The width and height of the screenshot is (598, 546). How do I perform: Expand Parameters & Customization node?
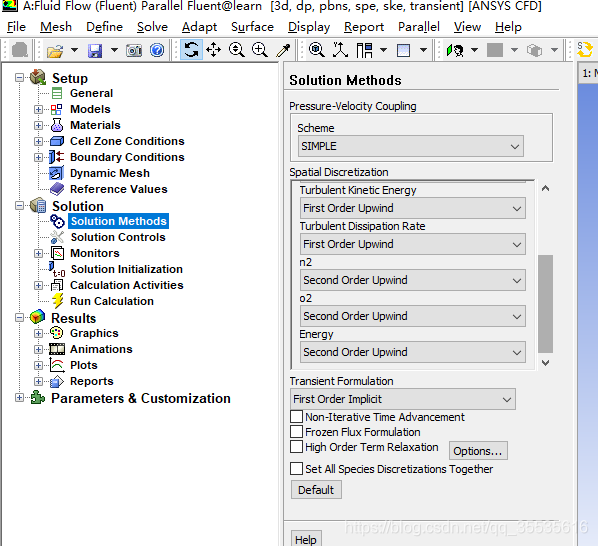pyautogui.click(x=19, y=398)
